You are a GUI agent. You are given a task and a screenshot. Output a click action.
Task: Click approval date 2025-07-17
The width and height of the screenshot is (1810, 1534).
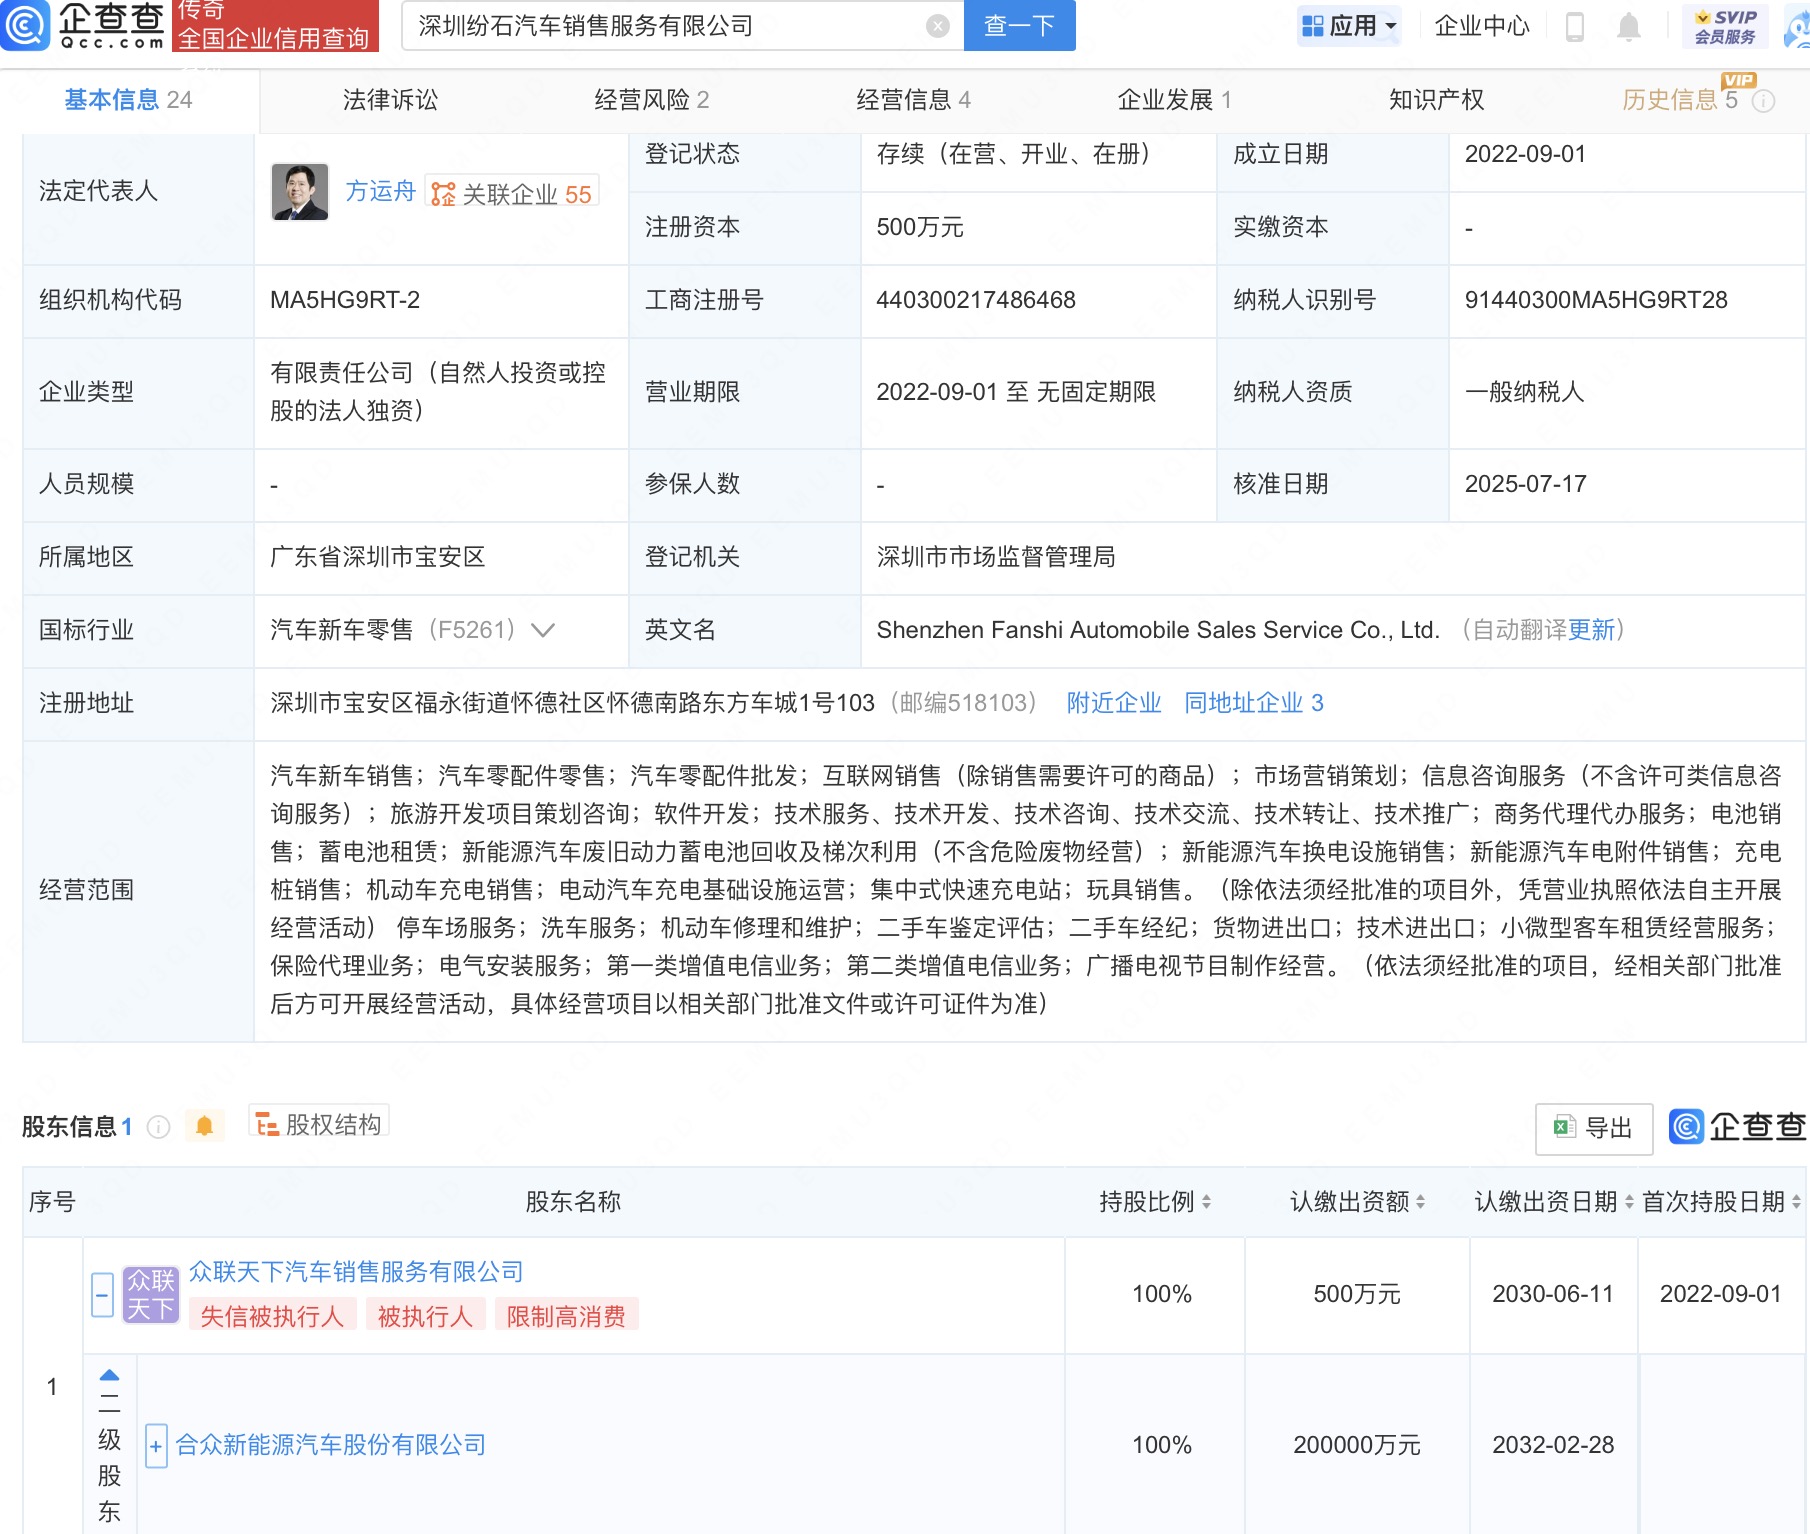(x=1525, y=484)
